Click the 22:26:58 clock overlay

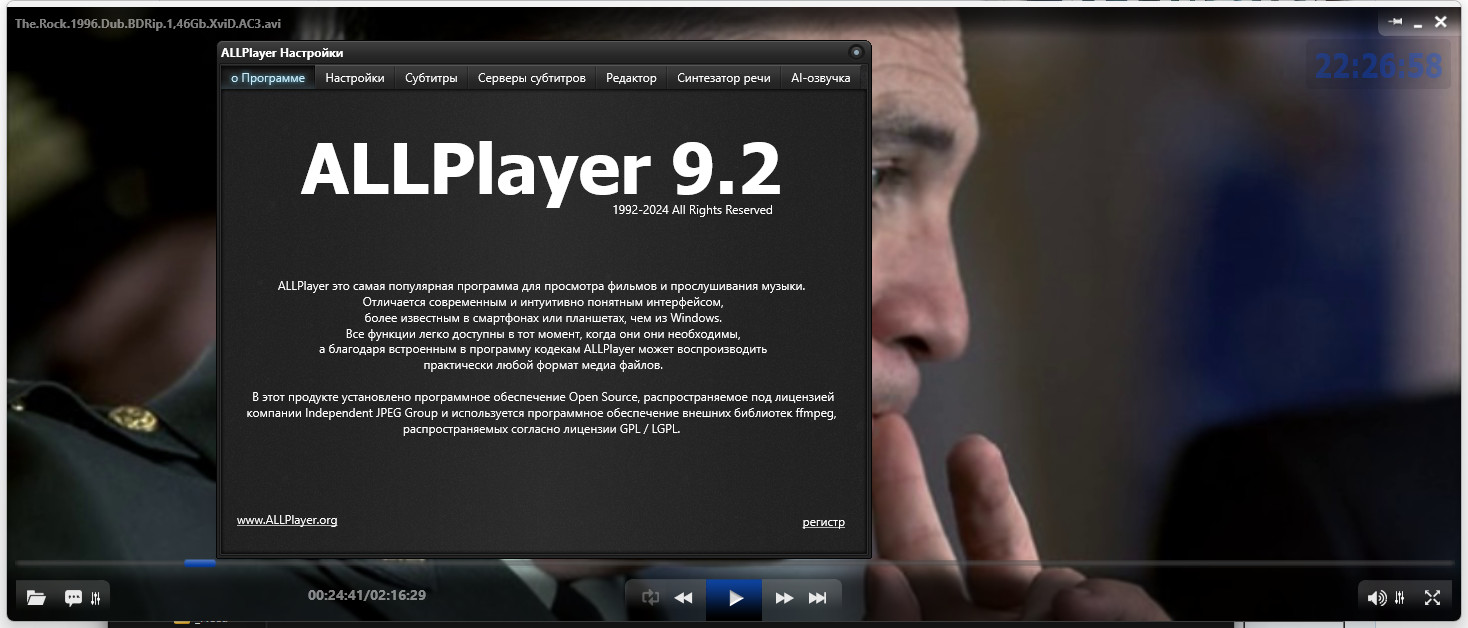[1378, 66]
